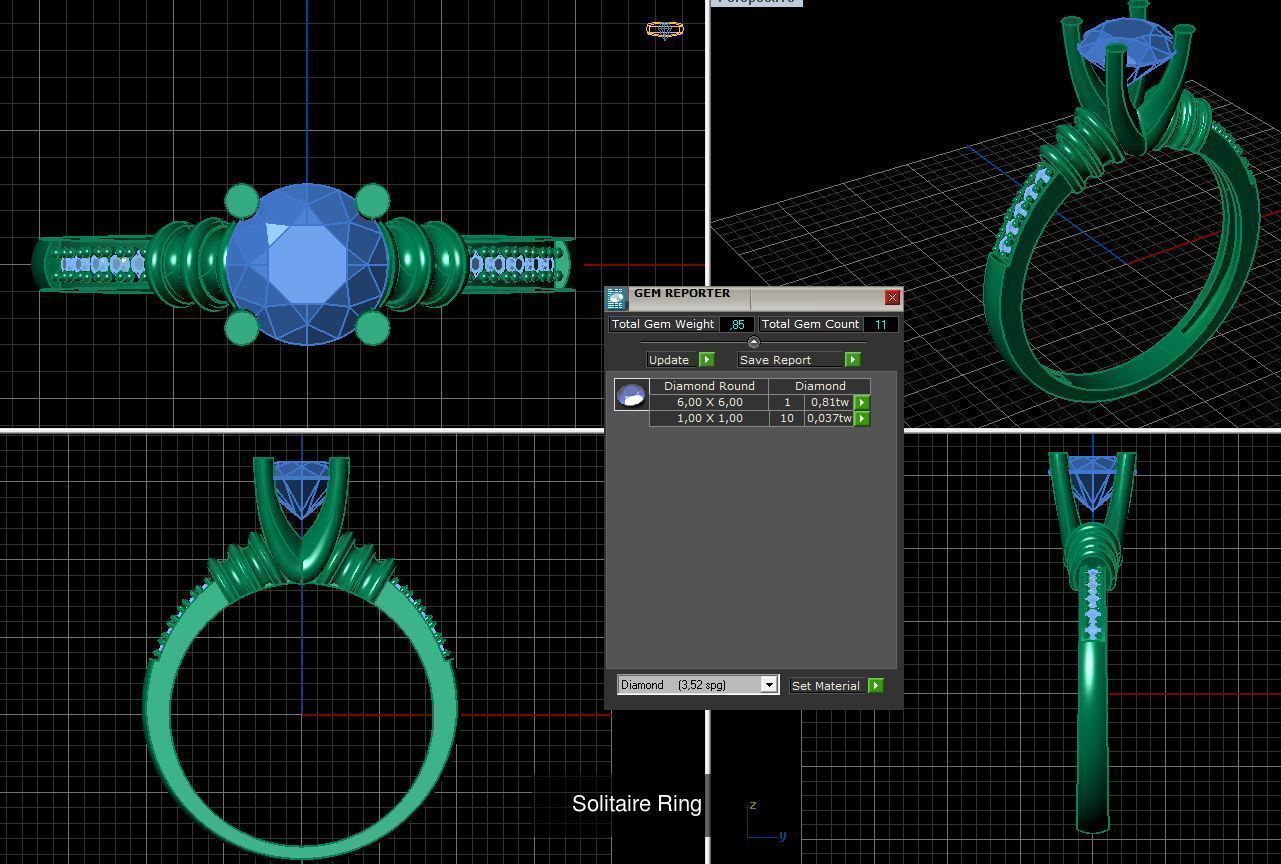Click the green arrow on the 0,037tw row

[x=862, y=419]
